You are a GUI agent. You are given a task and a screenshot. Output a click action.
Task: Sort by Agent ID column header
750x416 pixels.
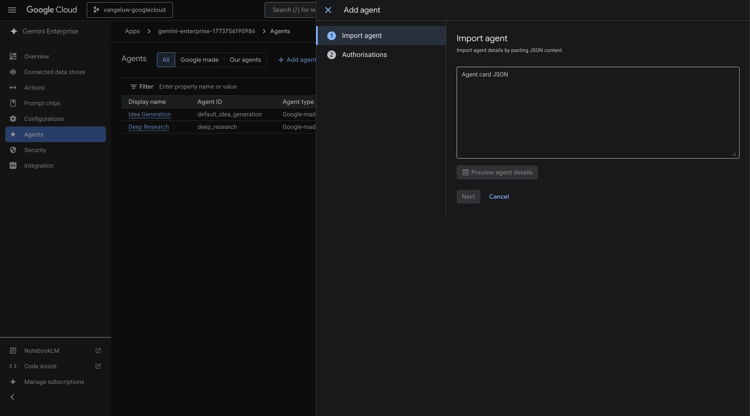[210, 102]
